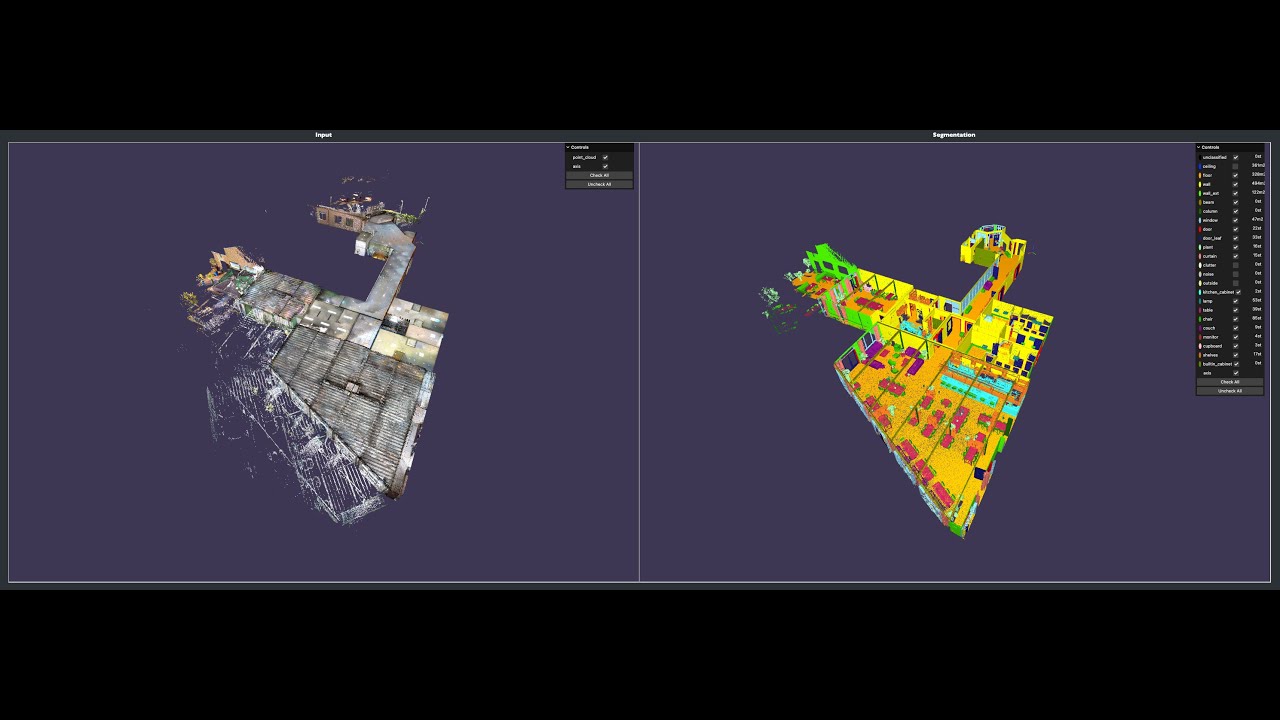Enable the noise class checkbox
The height and width of the screenshot is (720, 1280).
1235,274
